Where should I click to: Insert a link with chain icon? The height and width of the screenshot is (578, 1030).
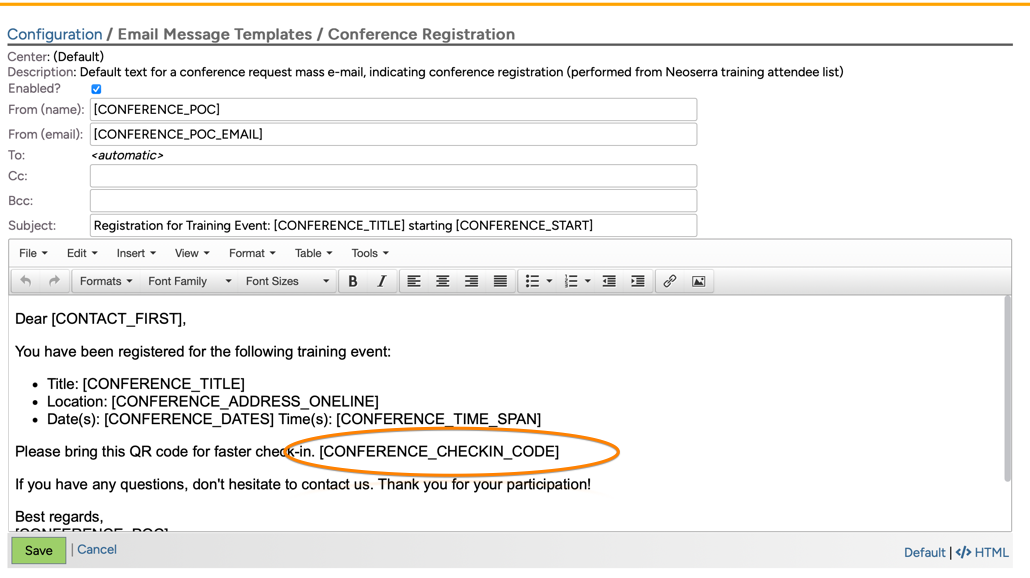(x=670, y=282)
